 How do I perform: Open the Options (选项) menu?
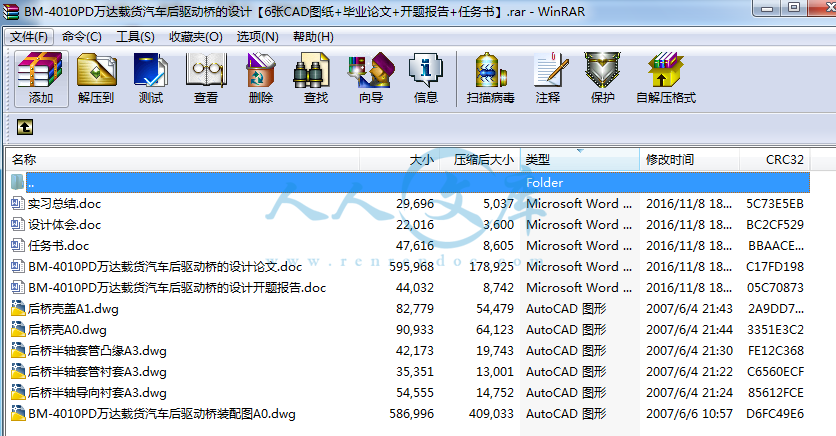click(x=258, y=37)
